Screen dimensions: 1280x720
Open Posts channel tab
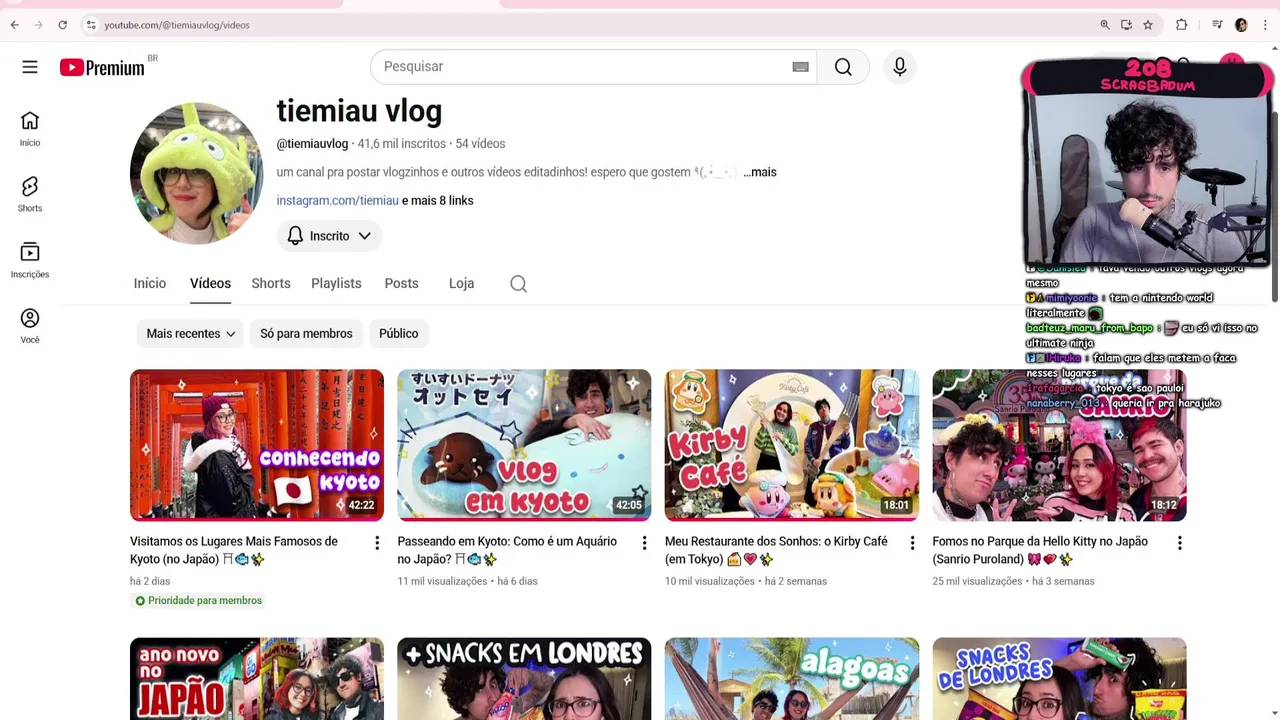click(x=401, y=284)
